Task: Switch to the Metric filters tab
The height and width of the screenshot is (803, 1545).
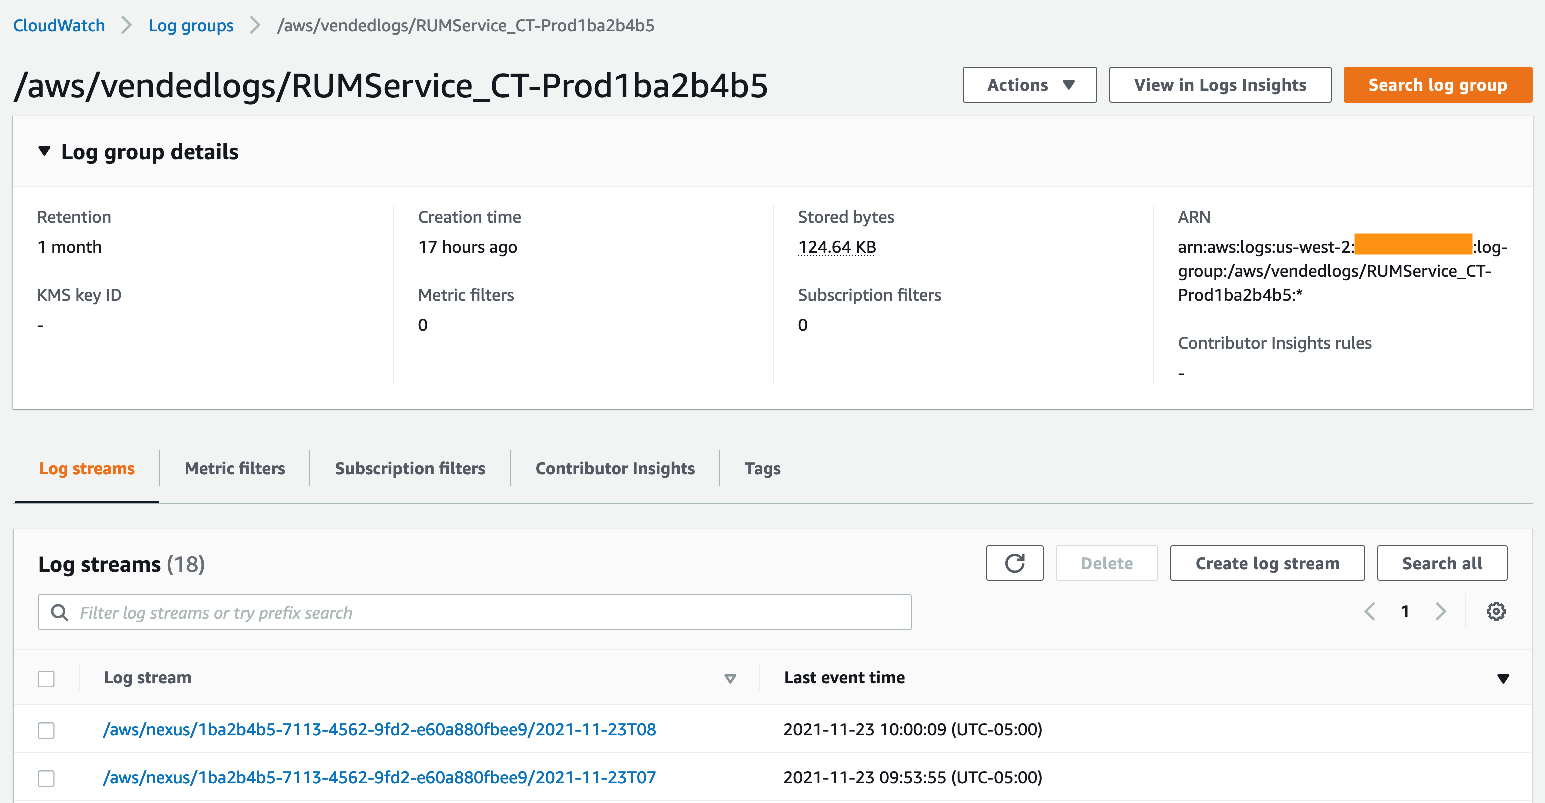Action: click(234, 468)
